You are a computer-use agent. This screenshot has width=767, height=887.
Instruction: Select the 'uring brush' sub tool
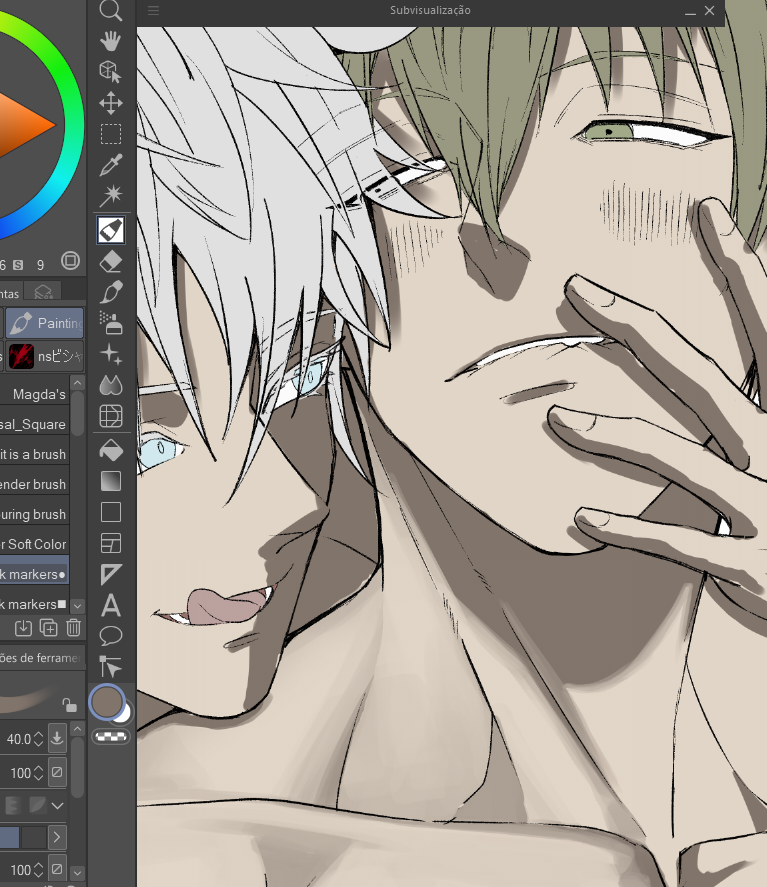pyautogui.click(x=35, y=514)
